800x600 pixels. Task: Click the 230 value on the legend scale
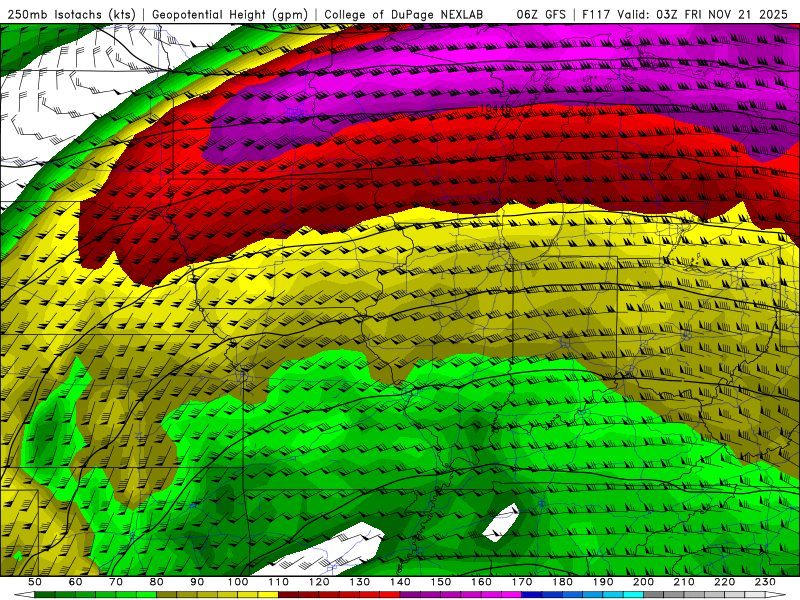[765, 582]
